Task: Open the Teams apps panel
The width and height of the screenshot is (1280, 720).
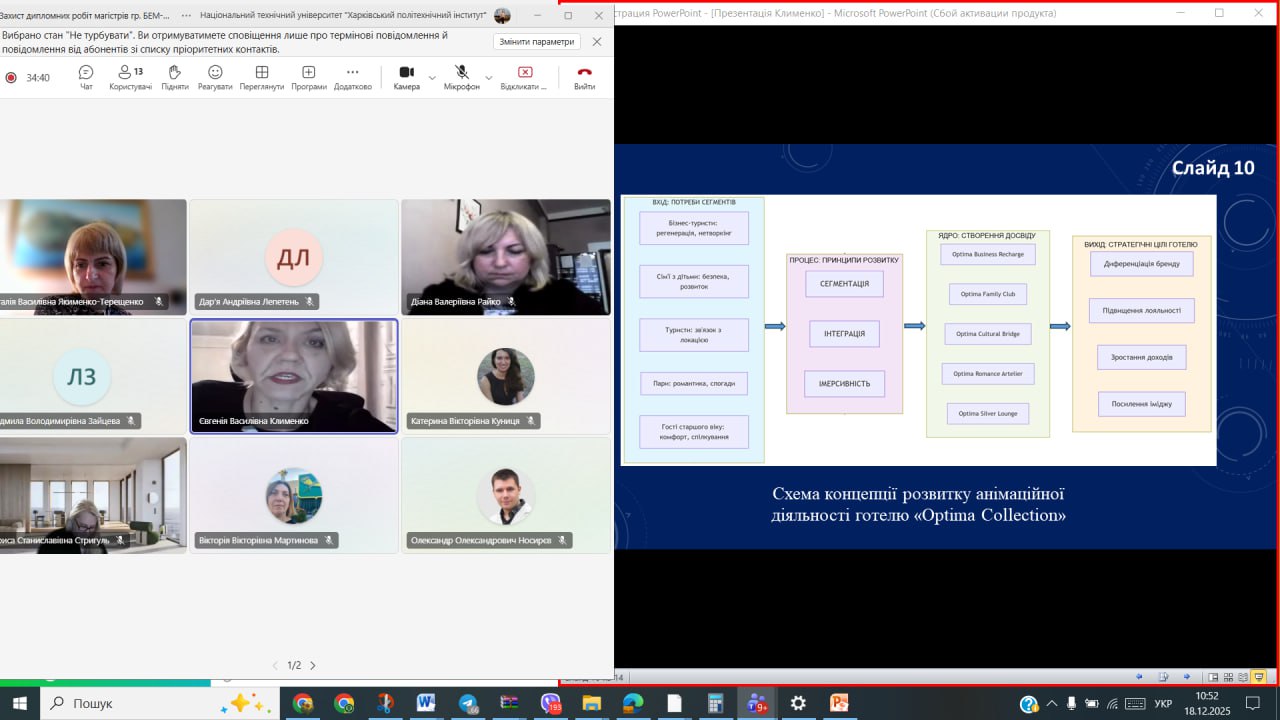Action: pos(309,77)
